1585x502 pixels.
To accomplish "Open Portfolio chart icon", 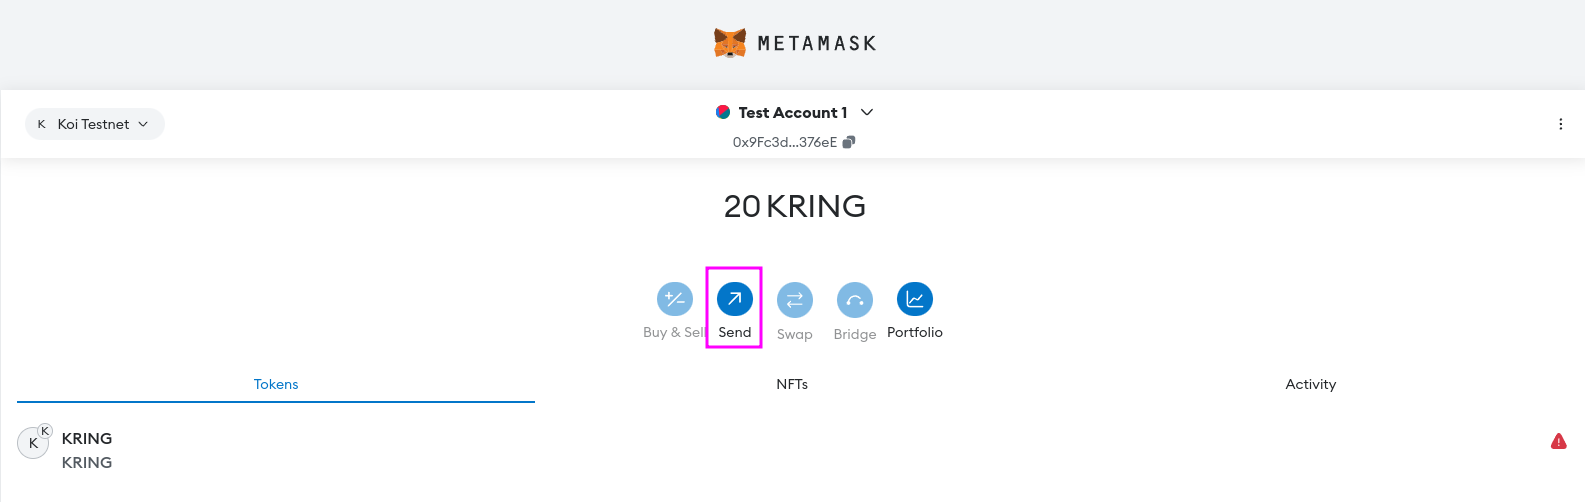I will [x=914, y=299].
